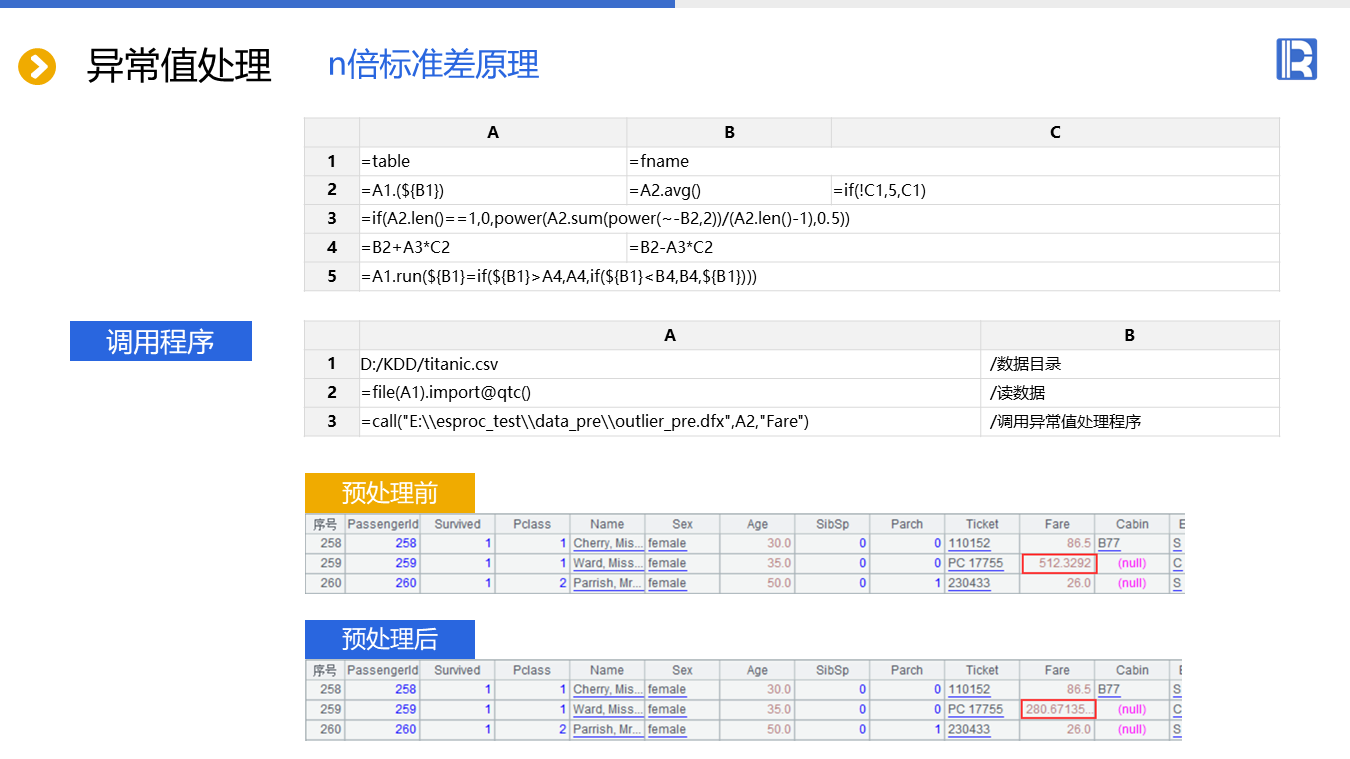Click the blue progress bar at the top
The width and height of the screenshot is (1350, 759).
point(337,4)
